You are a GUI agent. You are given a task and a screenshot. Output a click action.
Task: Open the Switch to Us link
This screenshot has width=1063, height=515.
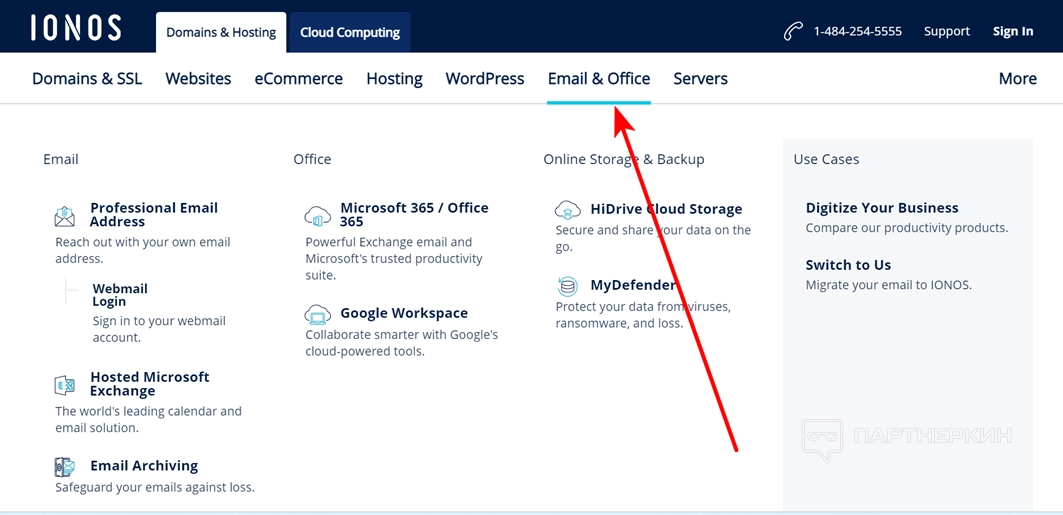click(x=848, y=265)
